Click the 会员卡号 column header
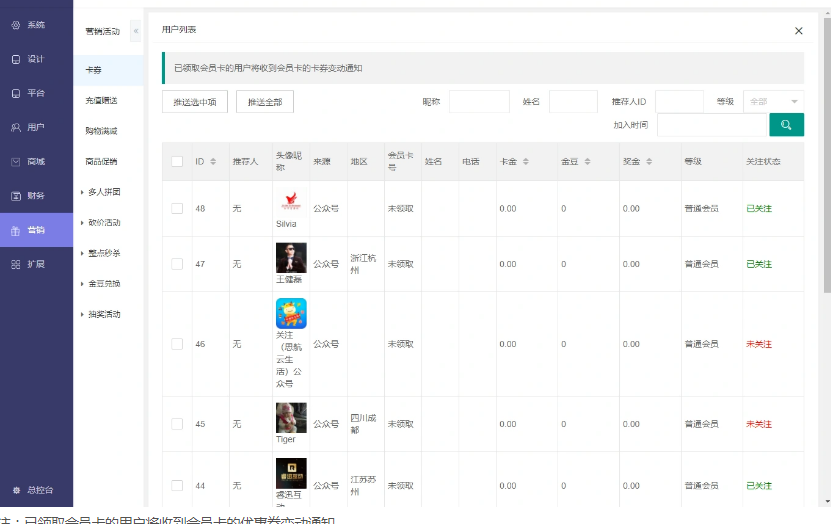 click(x=400, y=161)
